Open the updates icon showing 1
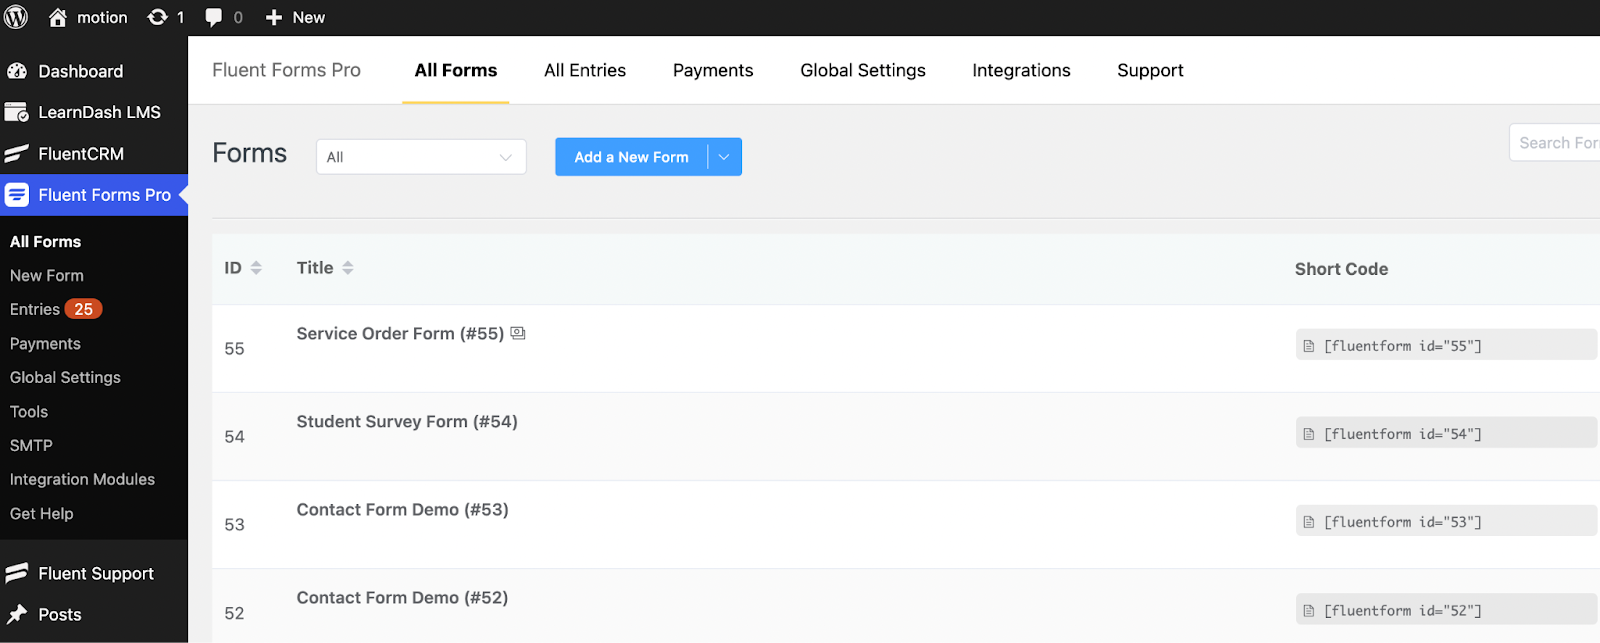 pos(166,17)
